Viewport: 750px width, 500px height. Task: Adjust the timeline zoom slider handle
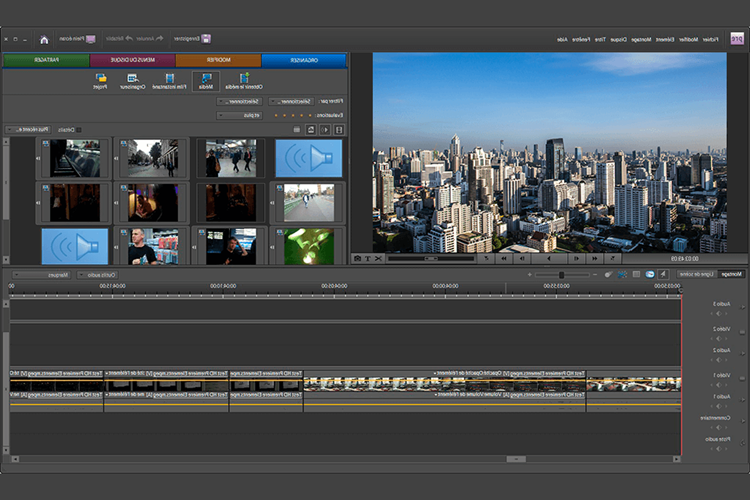point(562,275)
